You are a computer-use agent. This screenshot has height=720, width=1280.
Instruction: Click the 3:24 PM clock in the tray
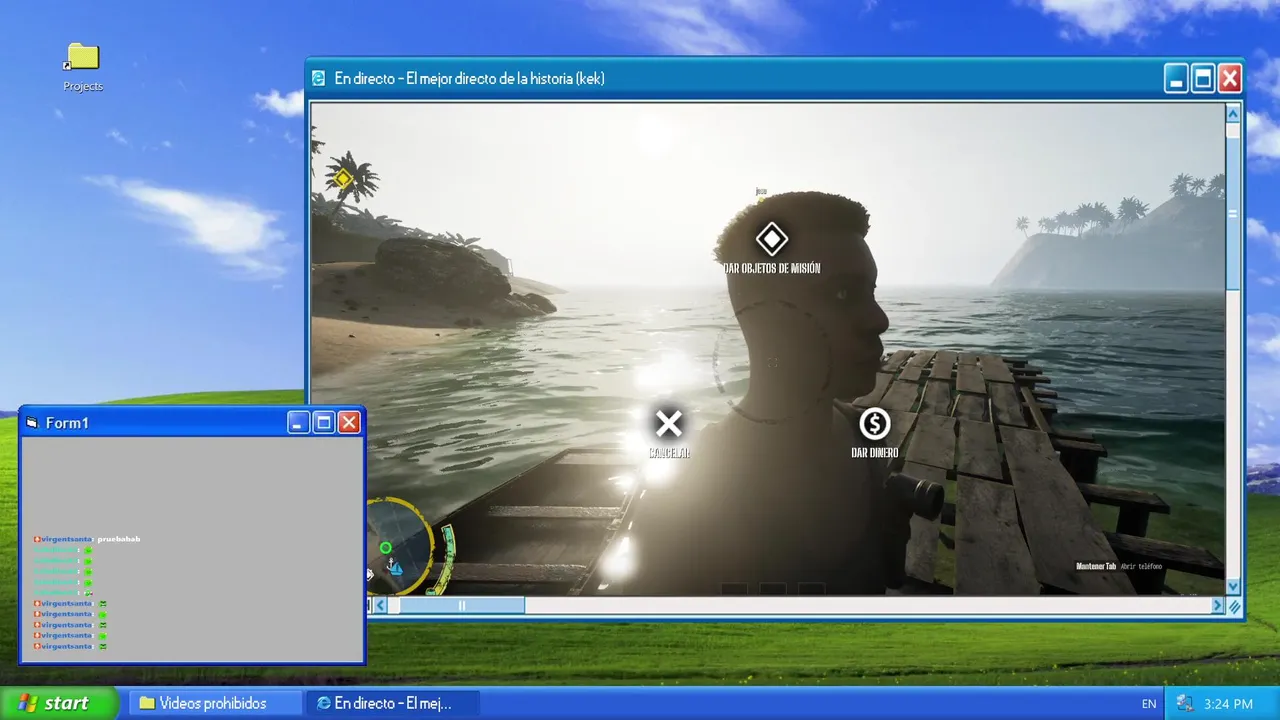[x=1228, y=704]
